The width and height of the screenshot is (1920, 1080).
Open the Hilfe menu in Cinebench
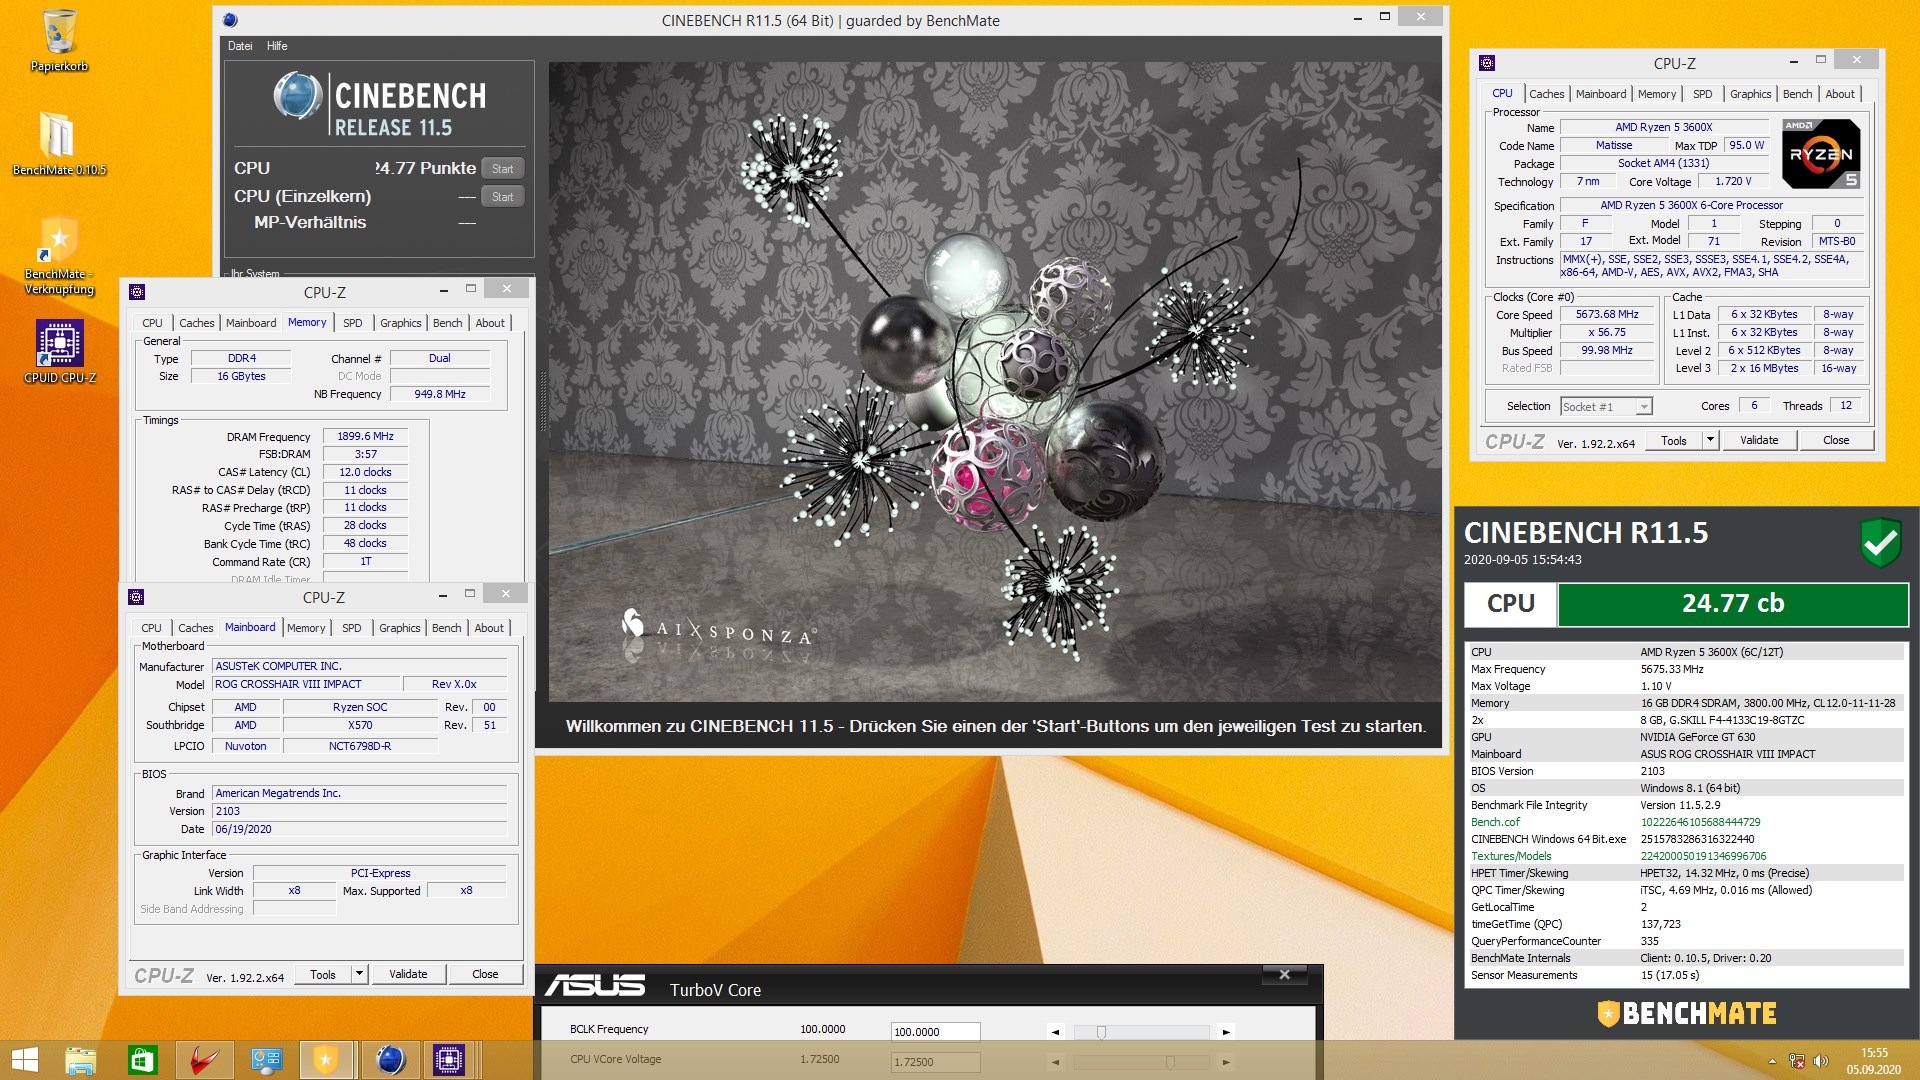coord(277,46)
